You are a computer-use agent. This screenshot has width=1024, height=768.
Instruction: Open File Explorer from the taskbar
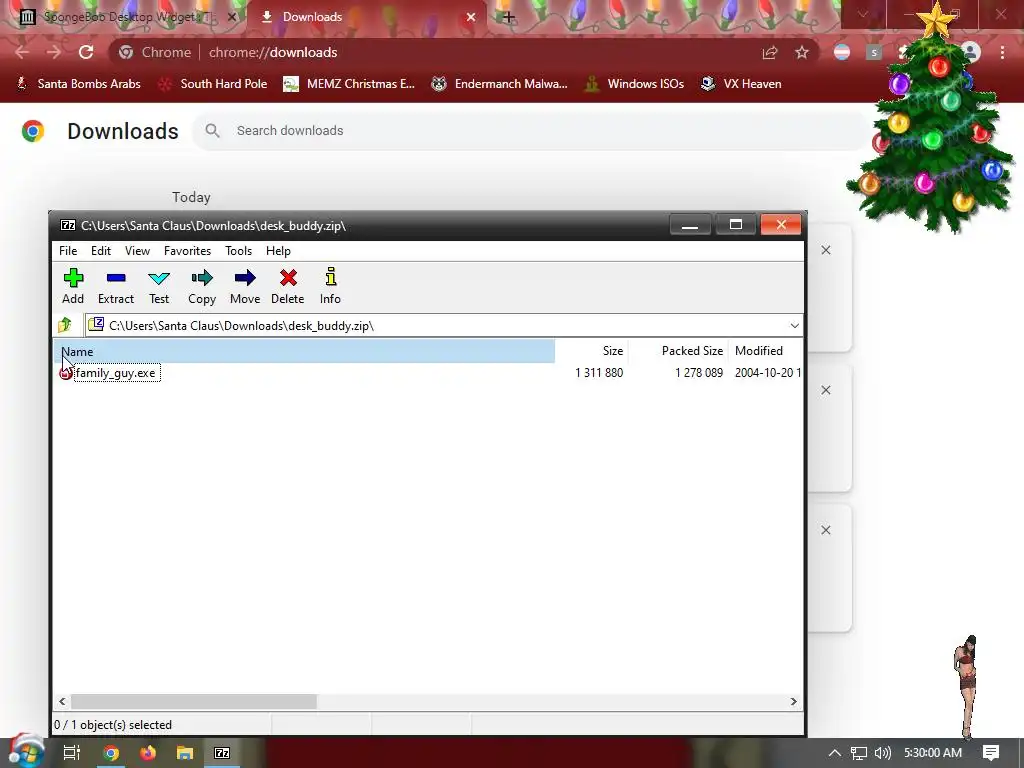coord(185,753)
